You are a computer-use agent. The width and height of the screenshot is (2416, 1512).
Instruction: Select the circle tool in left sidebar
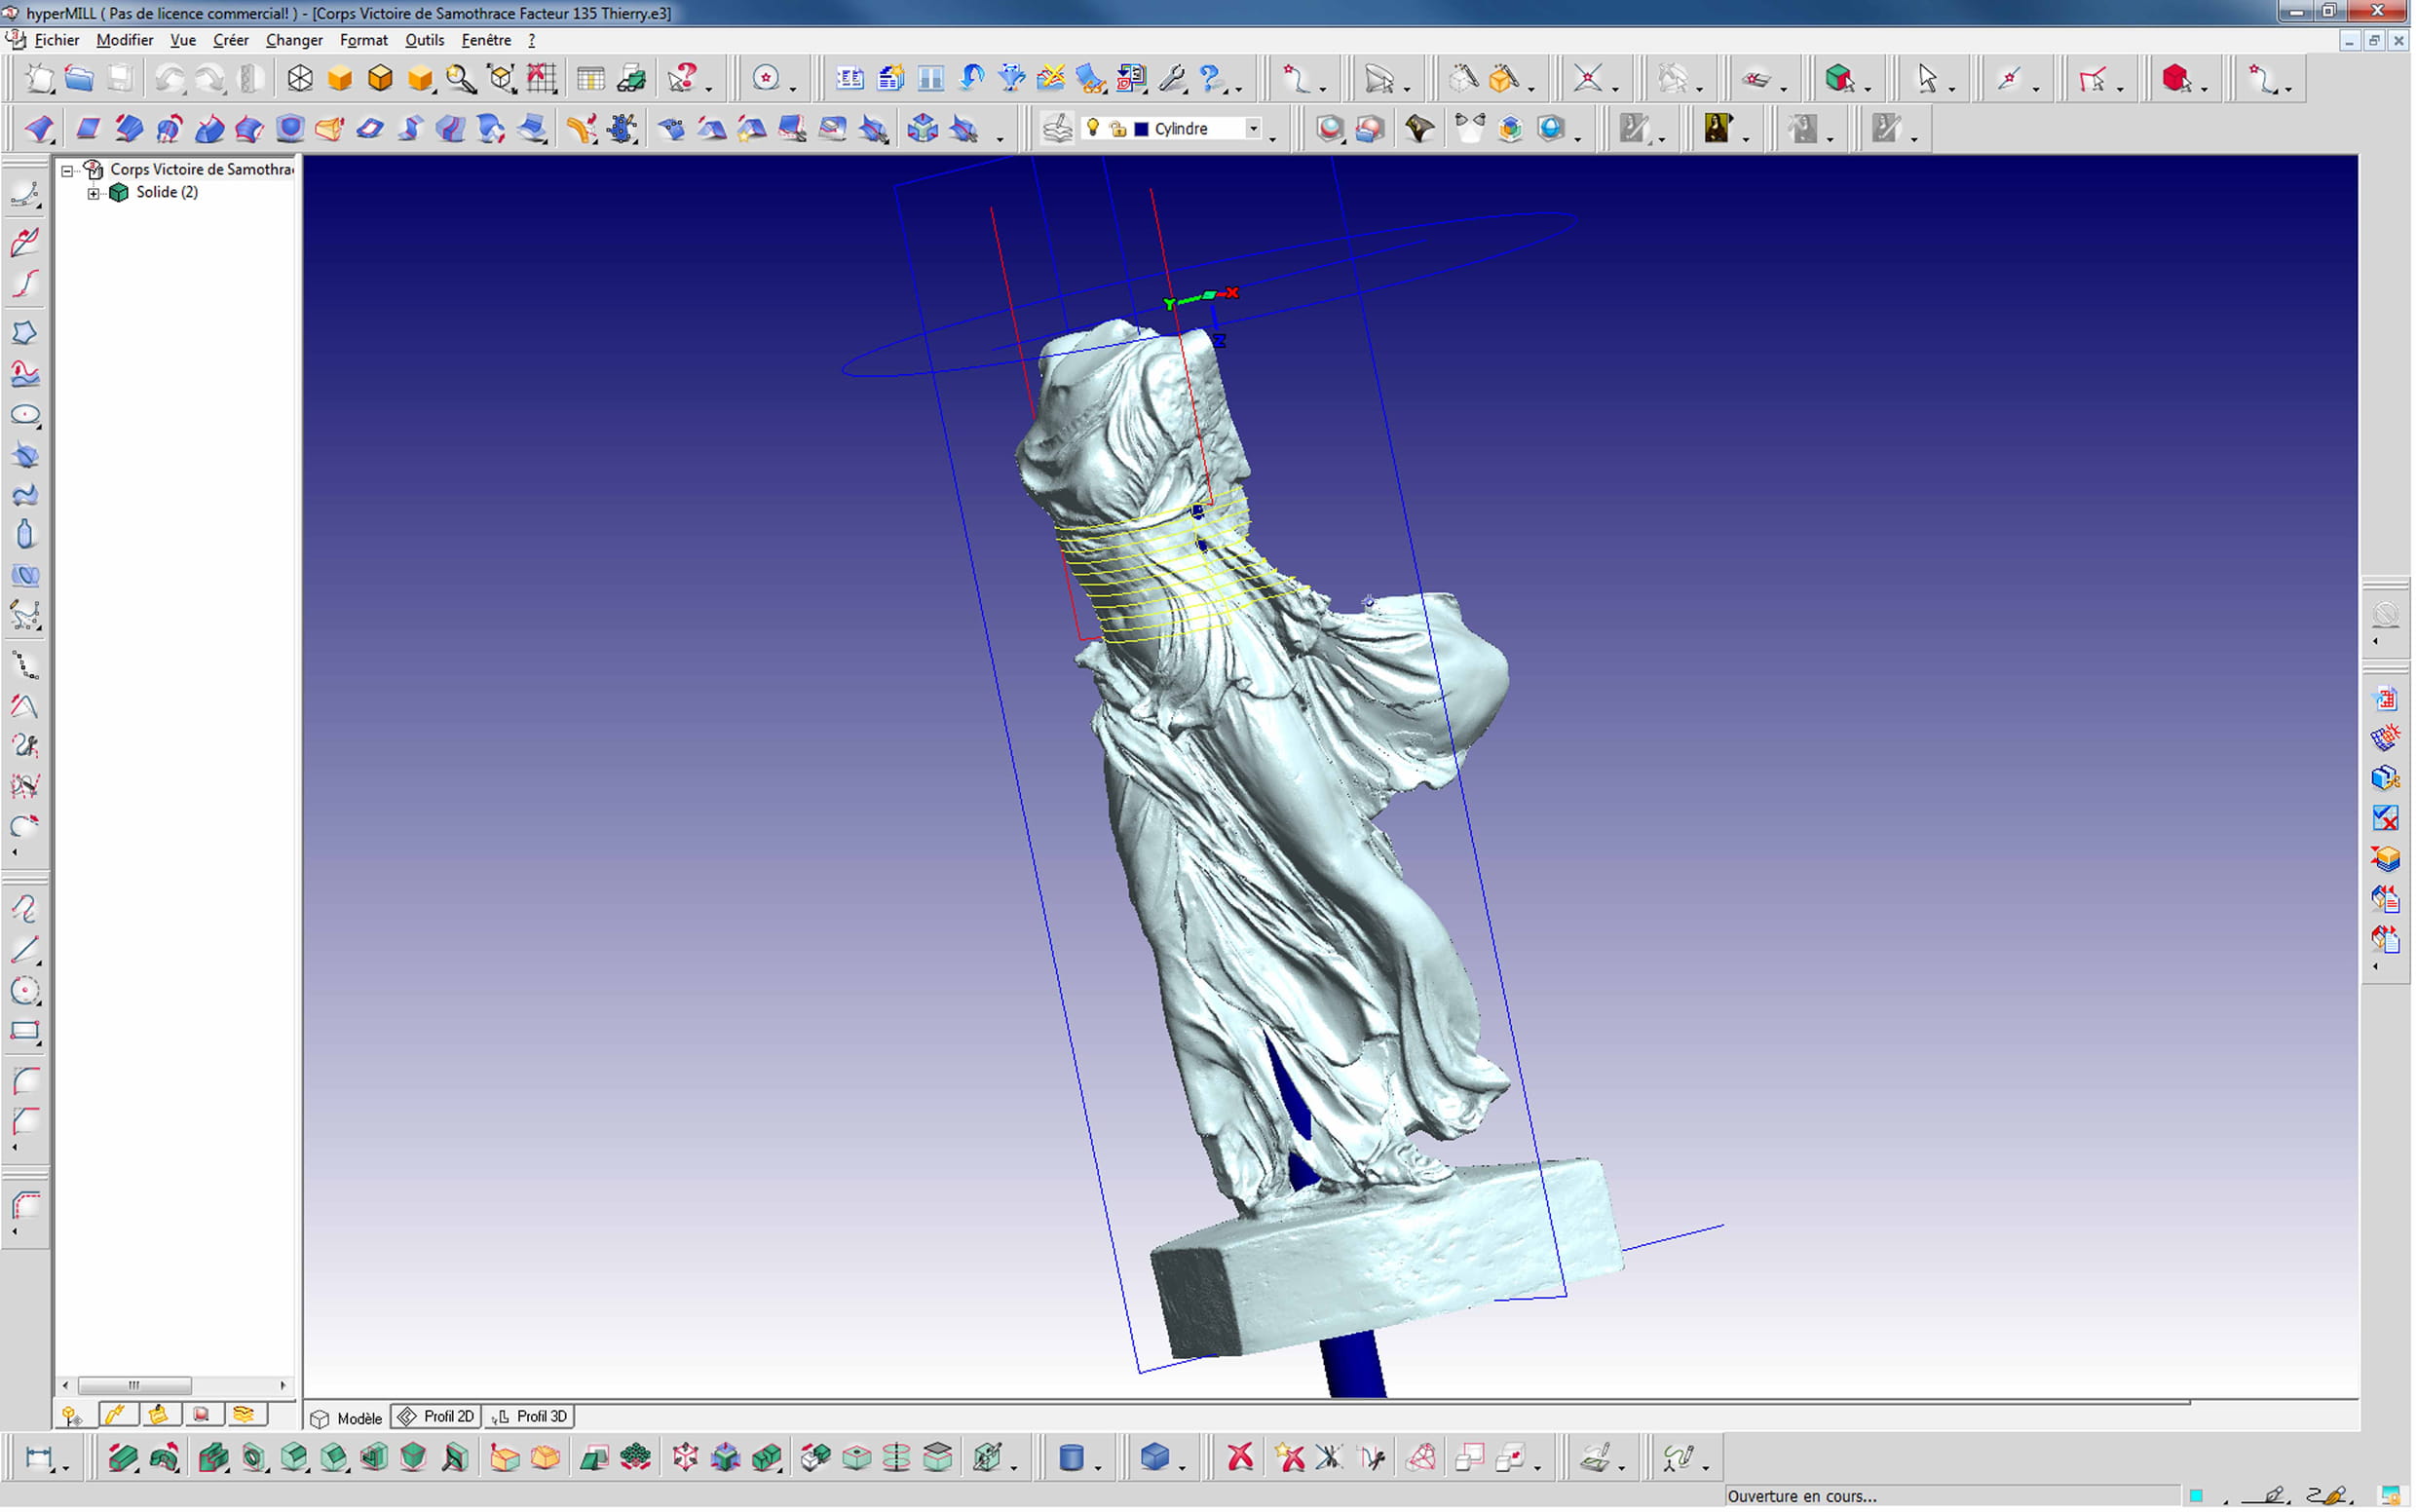(25, 991)
